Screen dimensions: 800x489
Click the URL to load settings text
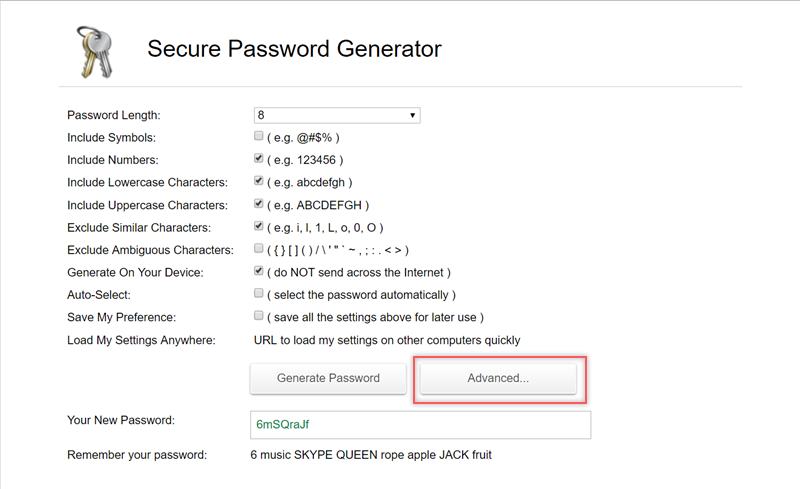[x=387, y=340]
